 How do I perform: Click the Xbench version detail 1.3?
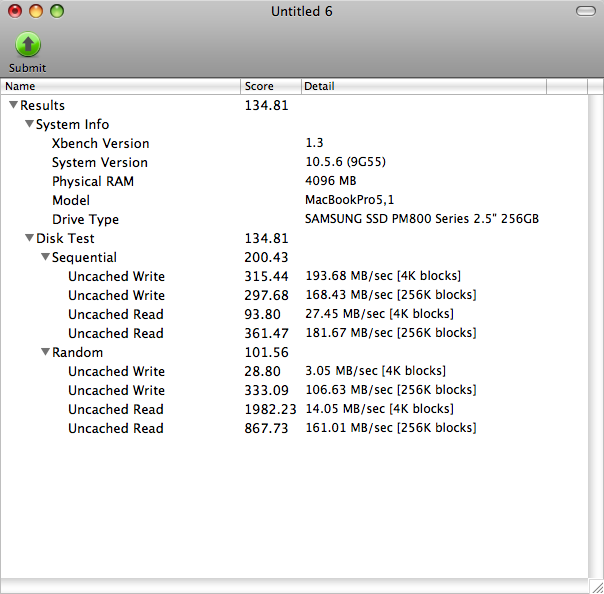pos(314,143)
